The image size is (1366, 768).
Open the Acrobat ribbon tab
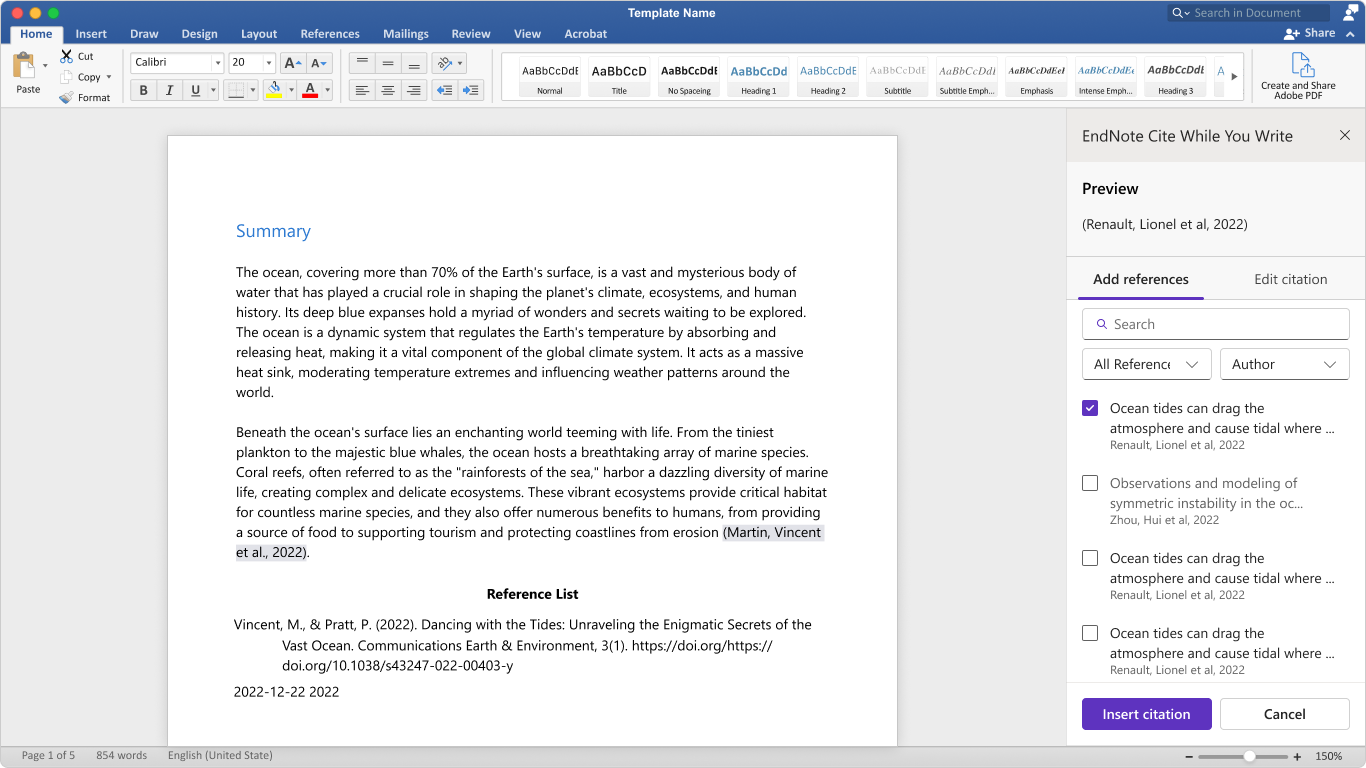pos(585,33)
